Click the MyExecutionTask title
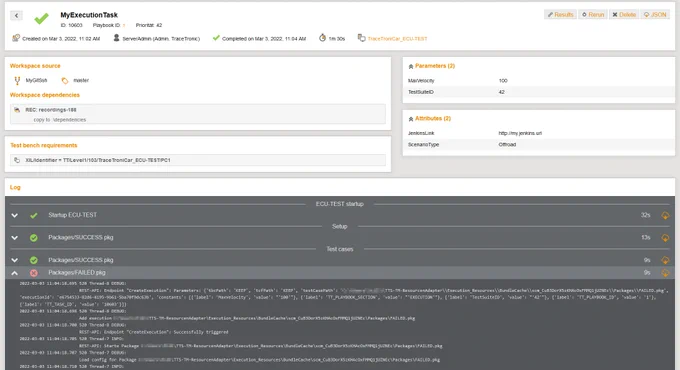Screen dimensions: 680x370 [89, 15]
